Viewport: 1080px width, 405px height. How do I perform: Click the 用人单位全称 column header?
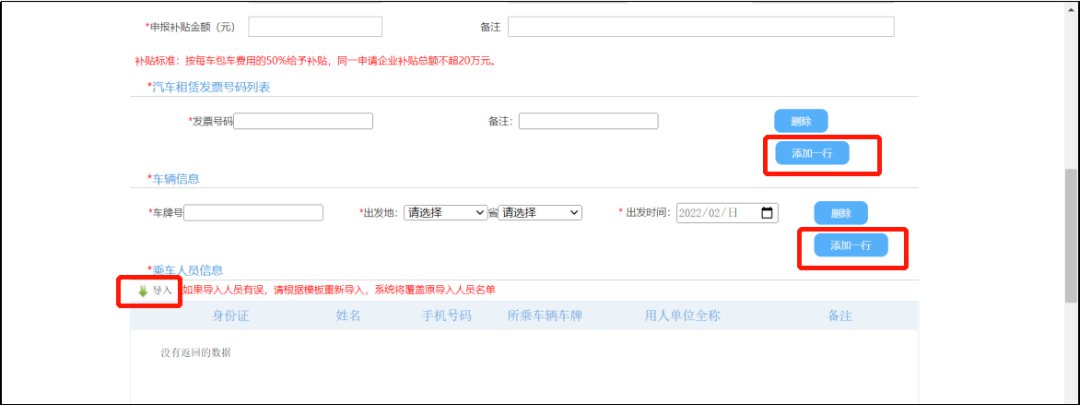(682, 316)
